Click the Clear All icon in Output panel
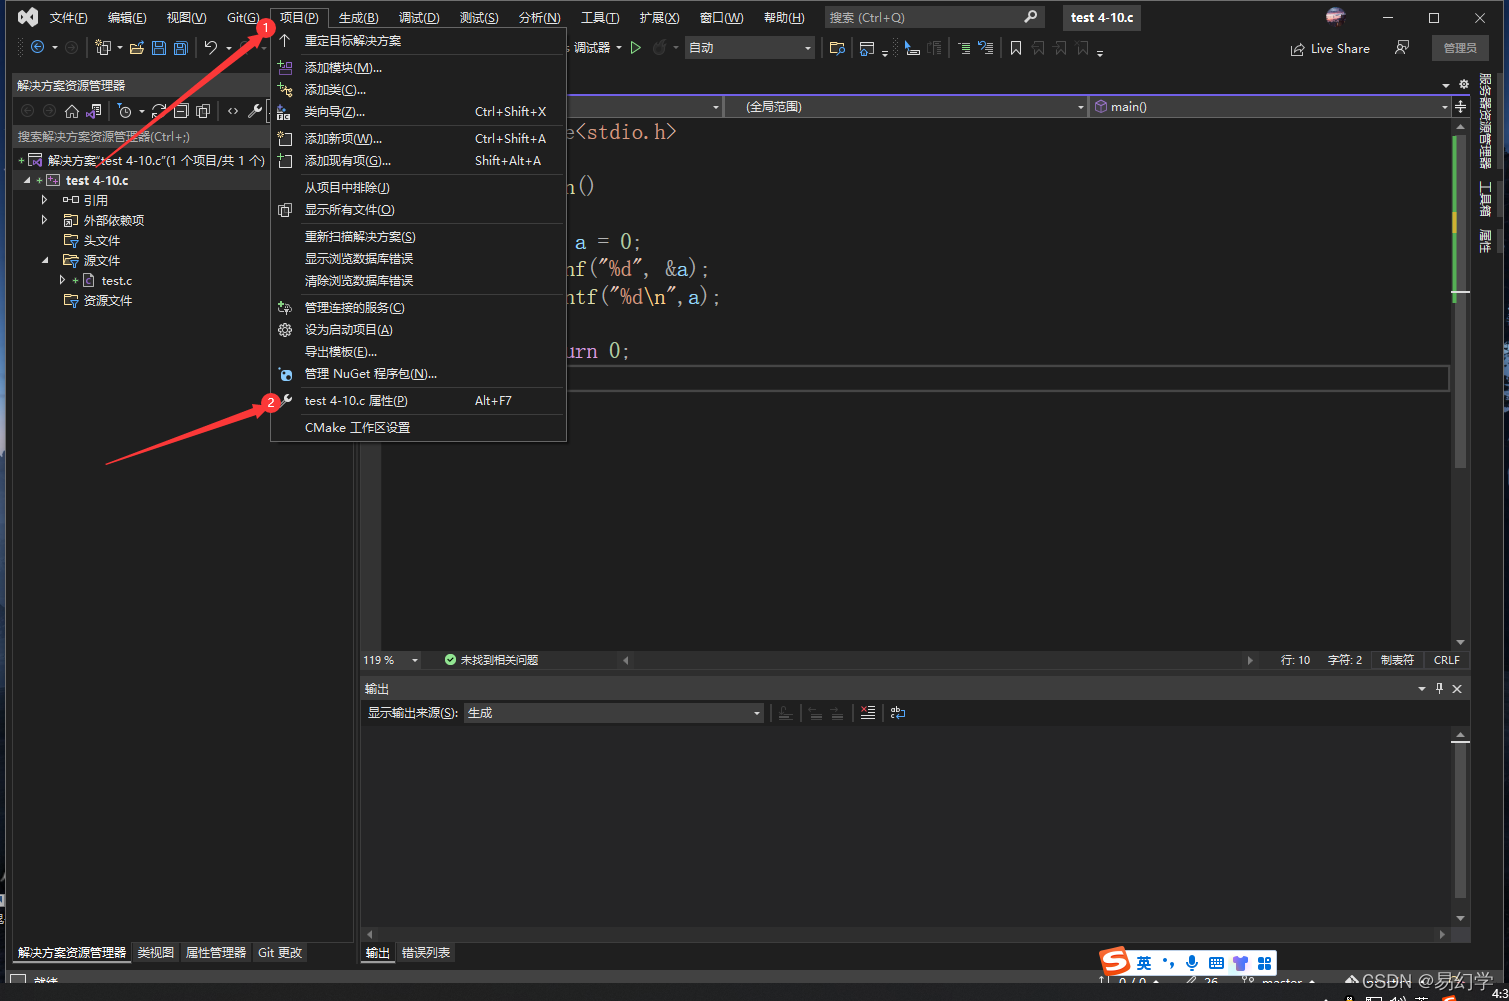This screenshot has width=1509, height=1001. (x=868, y=713)
